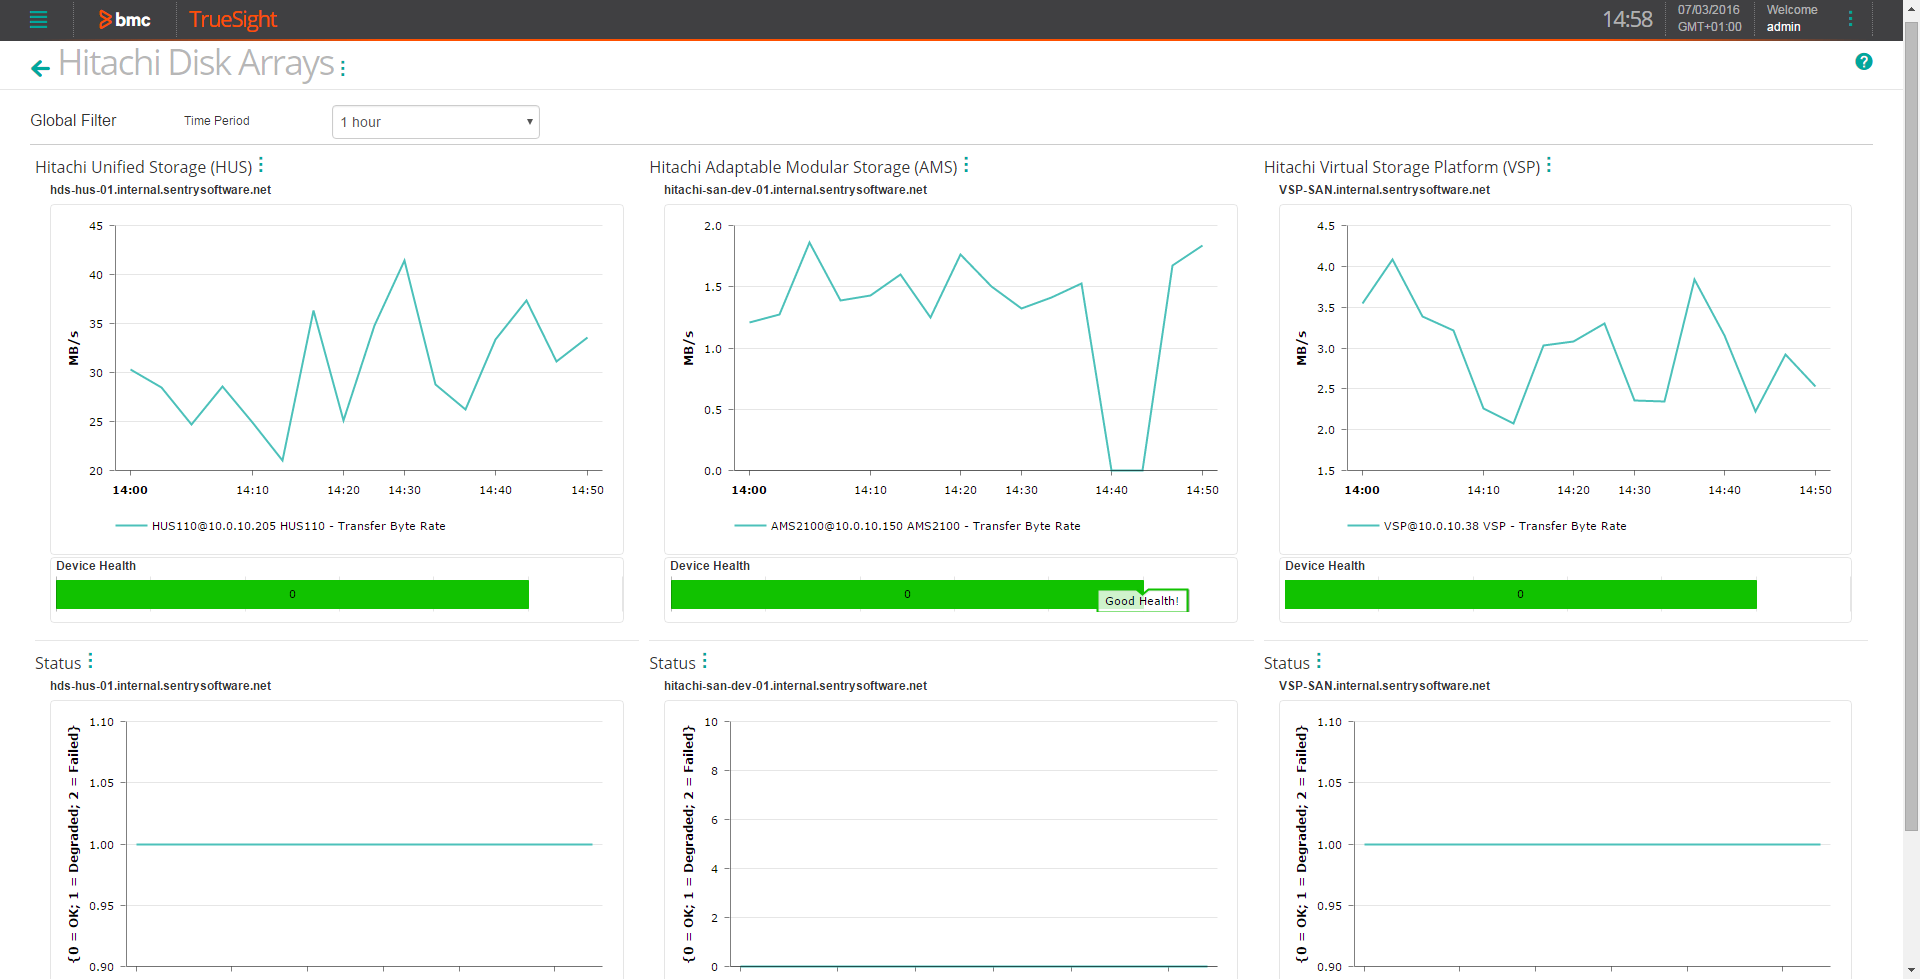Toggle HUS110 Transfer Byte Rate legend entry
This screenshot has height=979, width=1920.
click(281, 526)
